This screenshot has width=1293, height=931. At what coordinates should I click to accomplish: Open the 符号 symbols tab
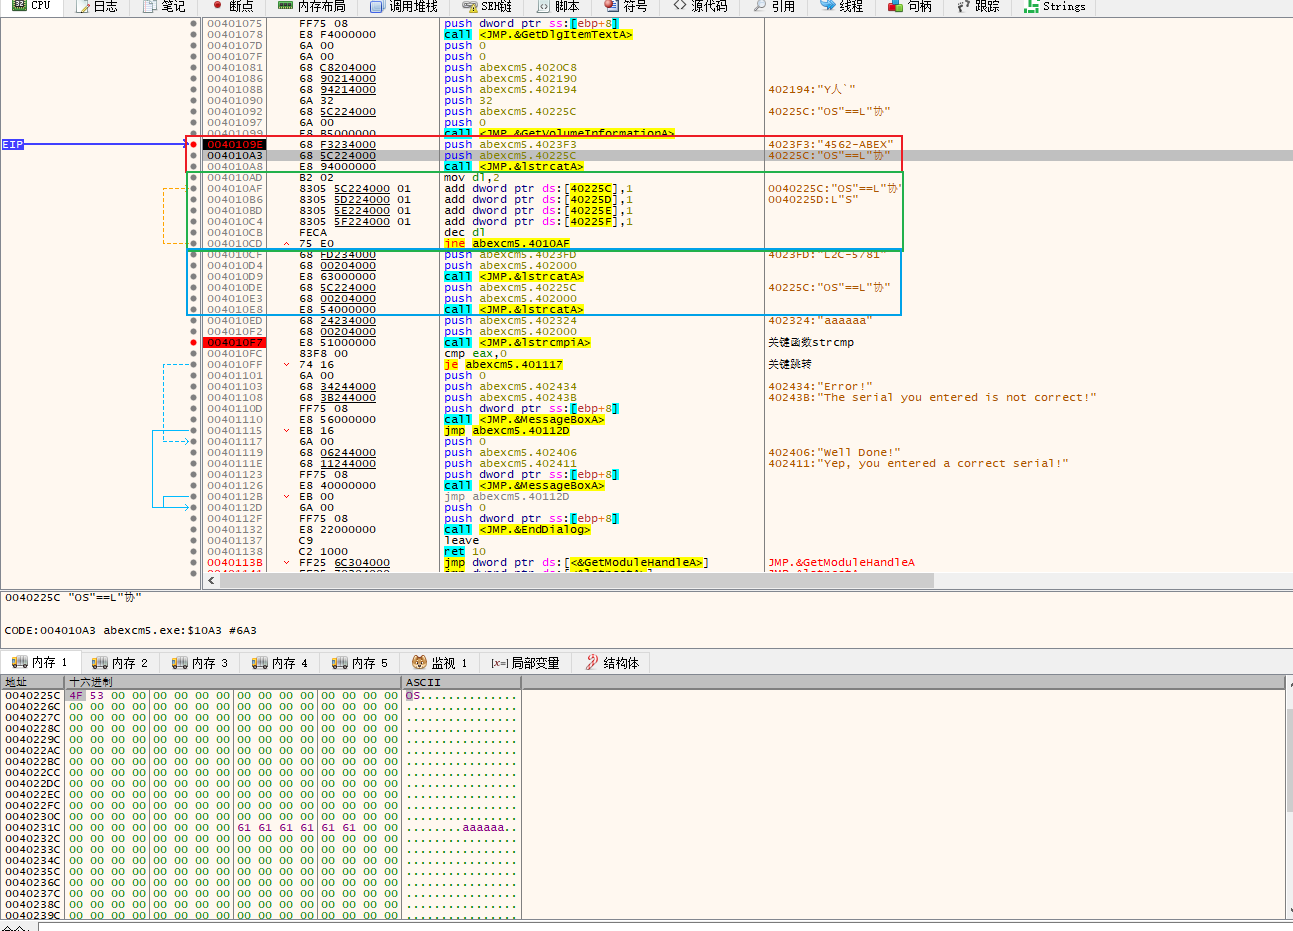click(626, 6)
